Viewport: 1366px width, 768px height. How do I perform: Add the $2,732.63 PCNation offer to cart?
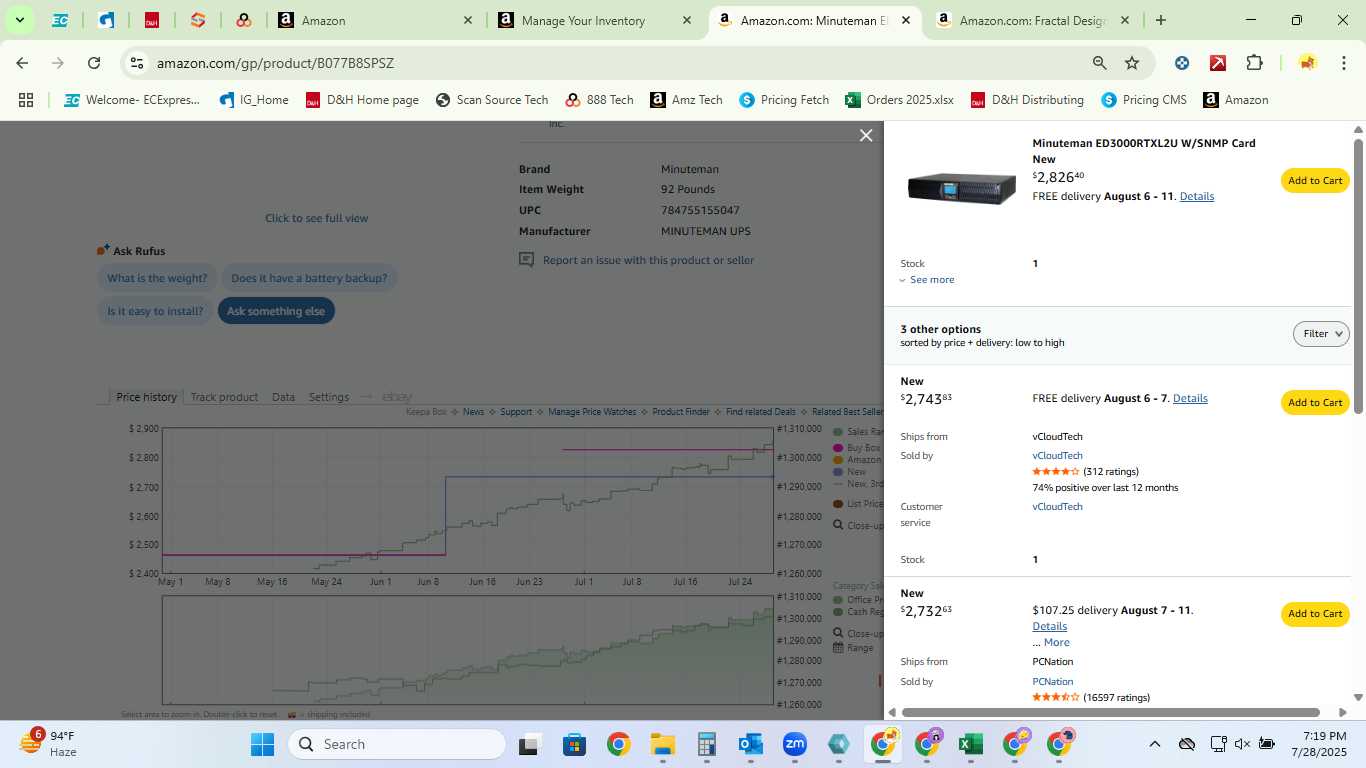[1315, 614]
